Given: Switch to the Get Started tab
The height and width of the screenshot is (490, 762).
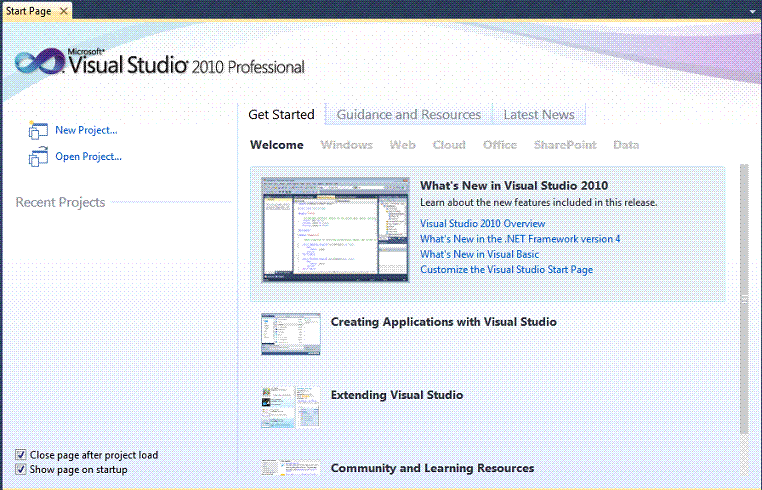Looking at the screenshot, I should pos(281,115).
